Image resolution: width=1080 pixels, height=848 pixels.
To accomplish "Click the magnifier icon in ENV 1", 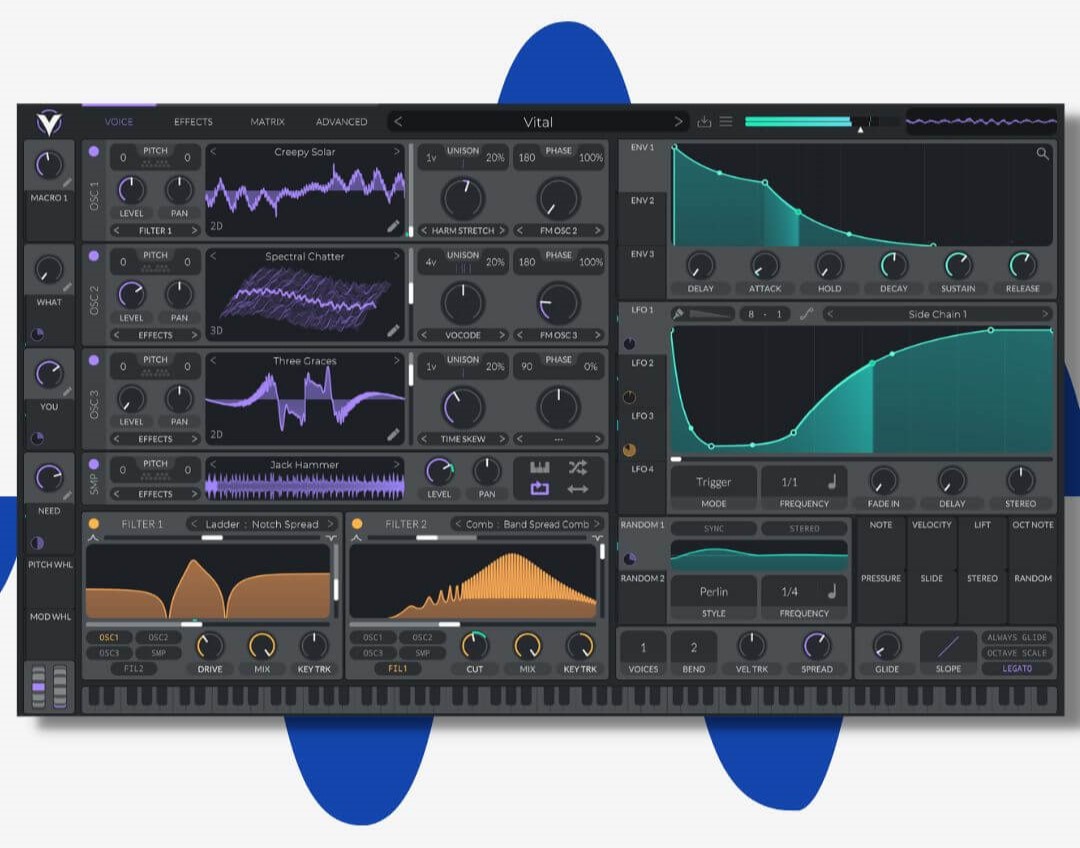I will pos(1042,154).
